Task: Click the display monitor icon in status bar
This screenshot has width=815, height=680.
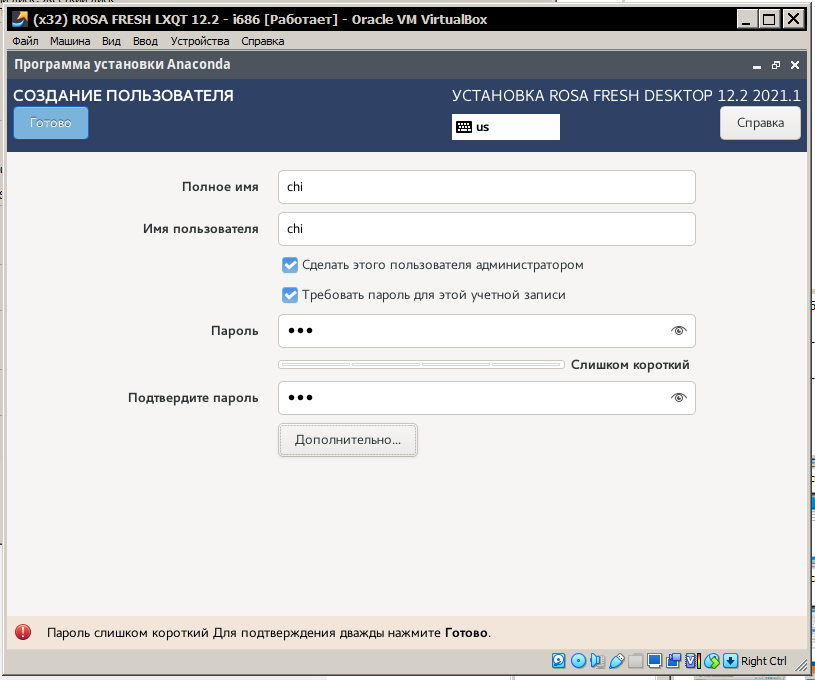Action: (x=654, y=661)
